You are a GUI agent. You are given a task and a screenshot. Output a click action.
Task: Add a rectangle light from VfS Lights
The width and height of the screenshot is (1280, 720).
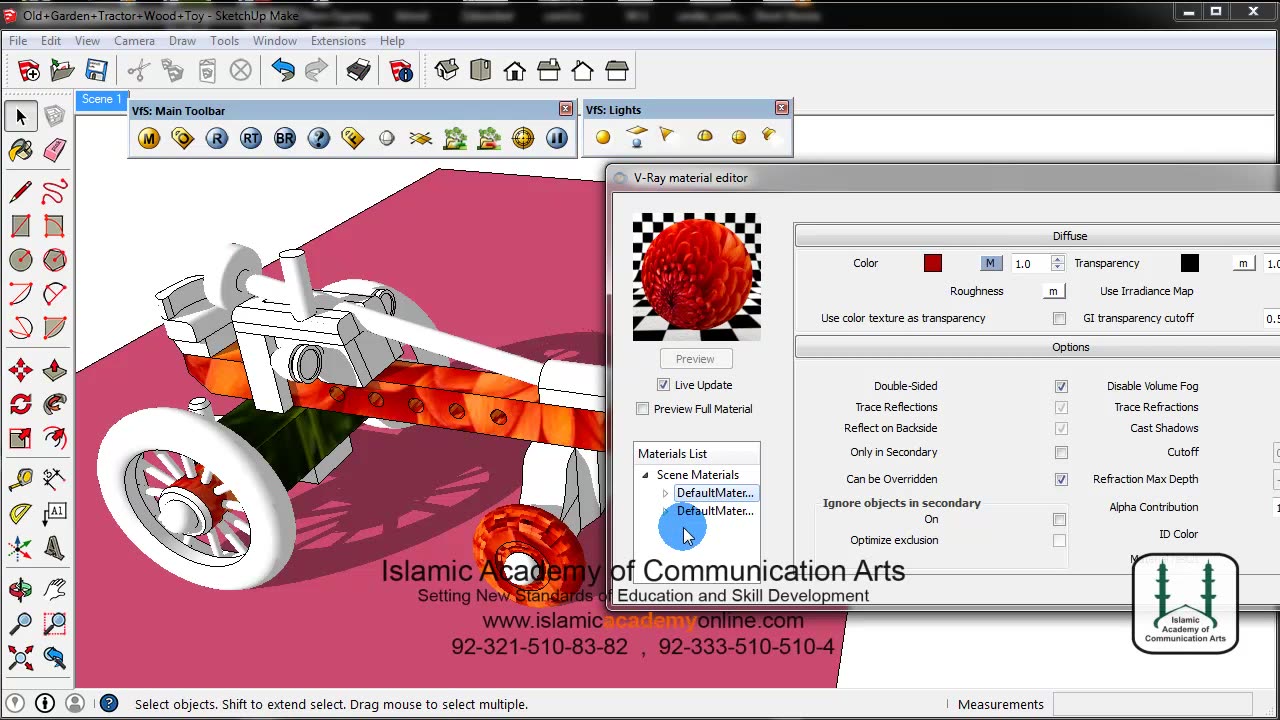(x=637, y=136)
